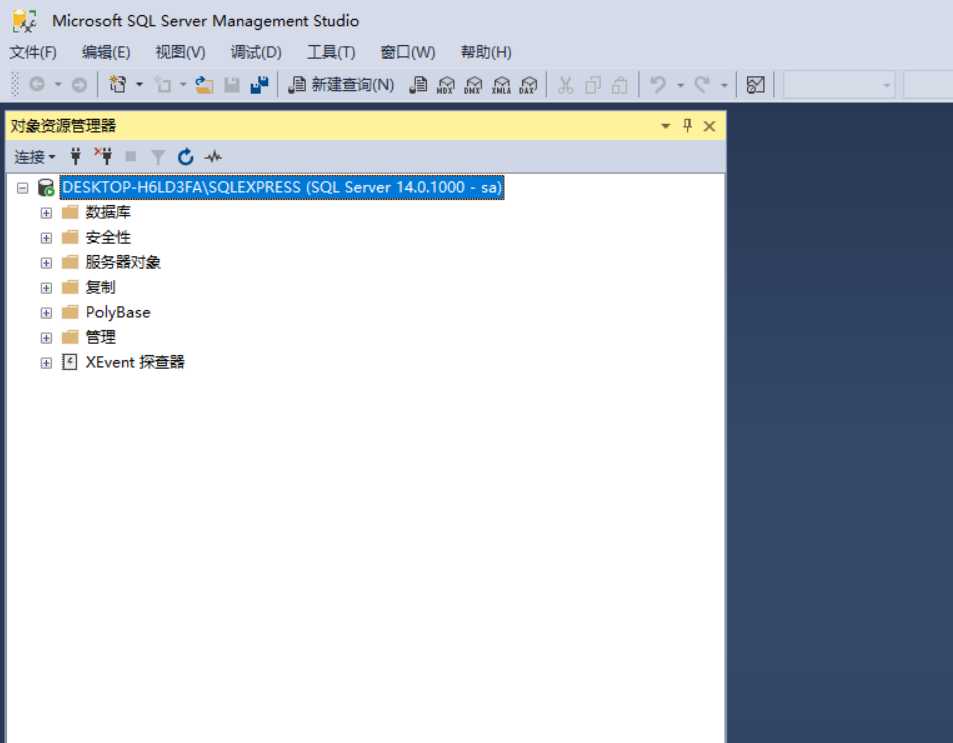Select the 安全性 tree label
Viewport: 953px width, 743px height.
(x=108, y=237)
